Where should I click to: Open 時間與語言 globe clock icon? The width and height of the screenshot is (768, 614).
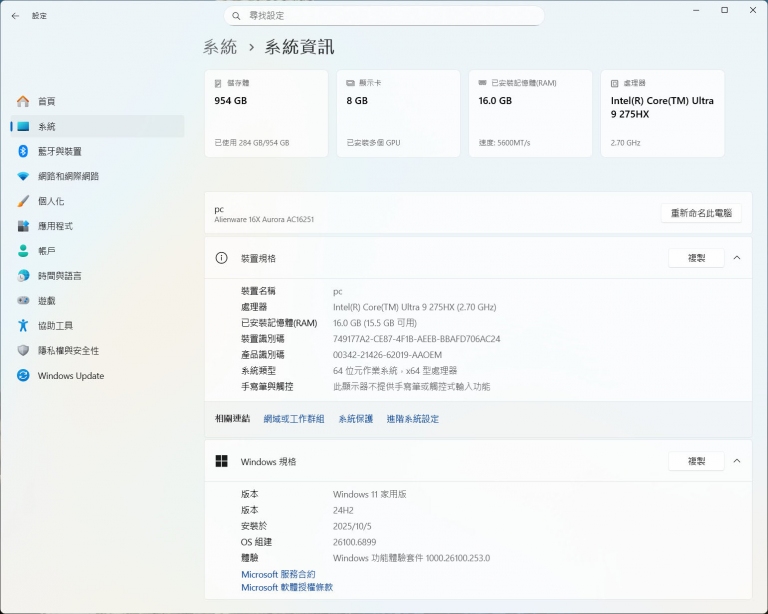tap(23, 276)
